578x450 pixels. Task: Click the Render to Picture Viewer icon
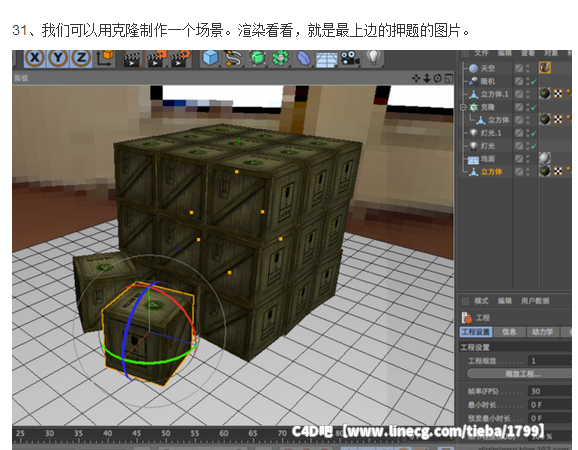click(156, 59)
